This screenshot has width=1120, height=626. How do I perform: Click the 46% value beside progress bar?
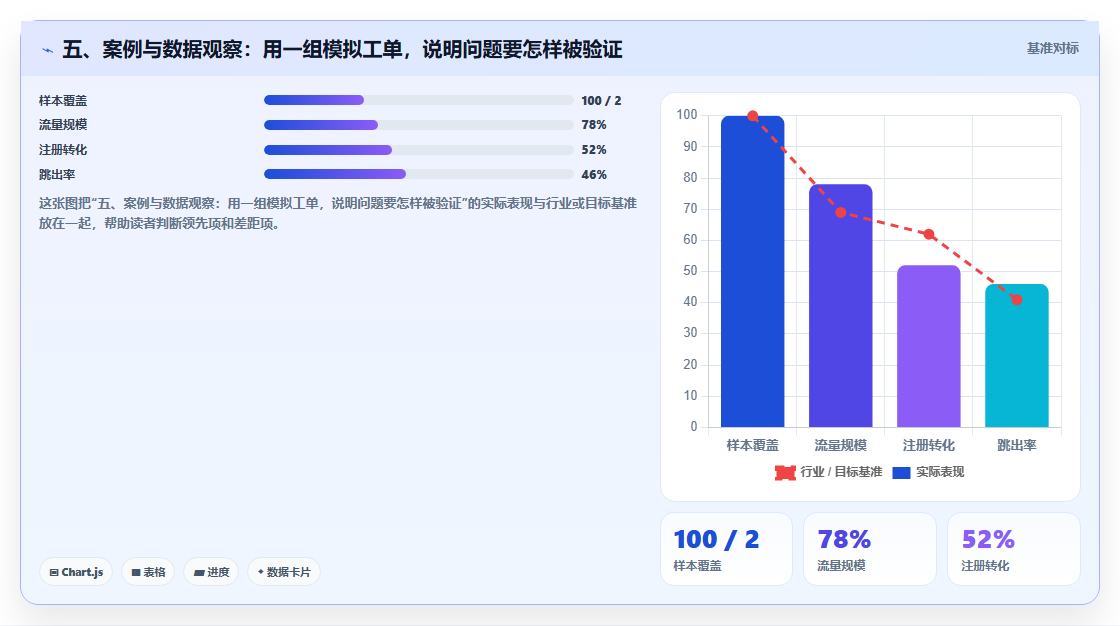click(594, 174)
